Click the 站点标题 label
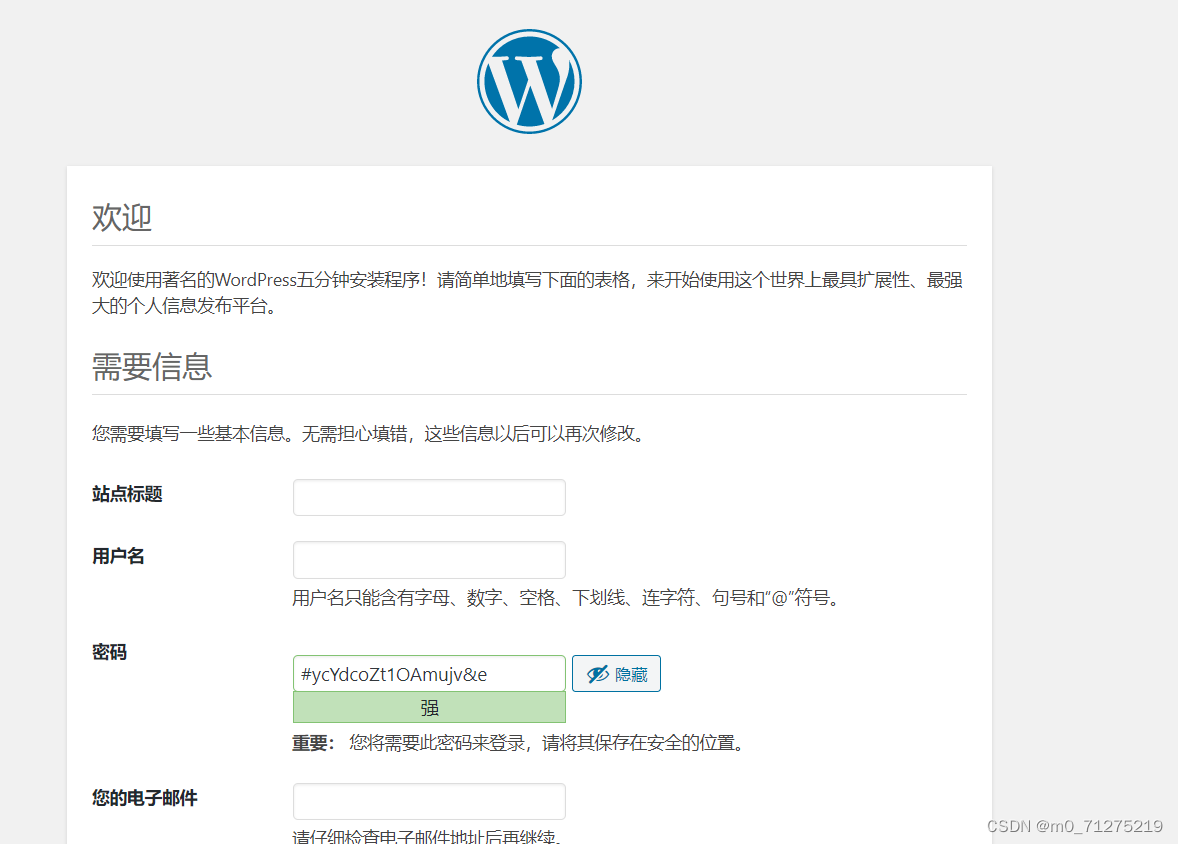 [x=127, y=494]
